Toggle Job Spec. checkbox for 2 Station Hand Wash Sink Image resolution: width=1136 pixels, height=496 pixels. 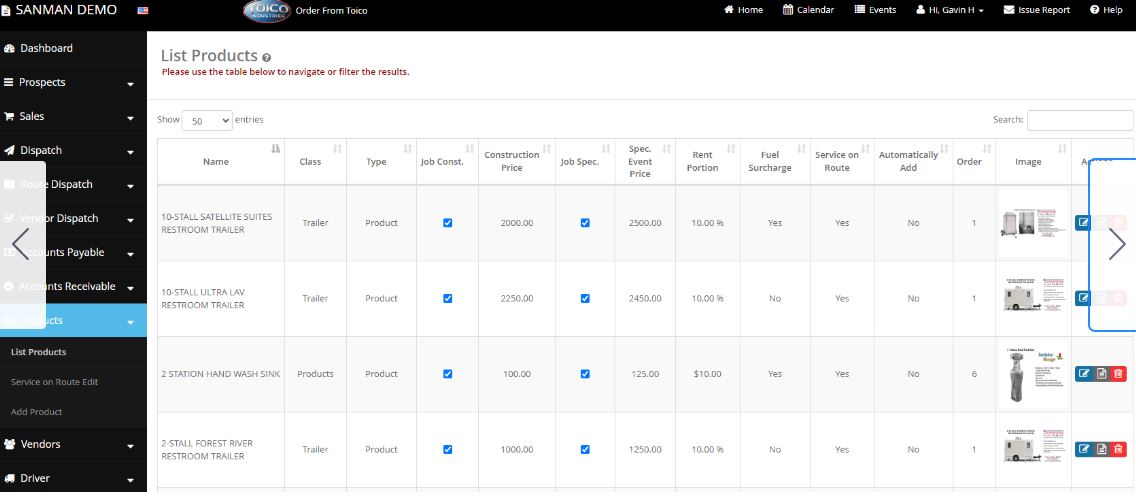point(585,374)
